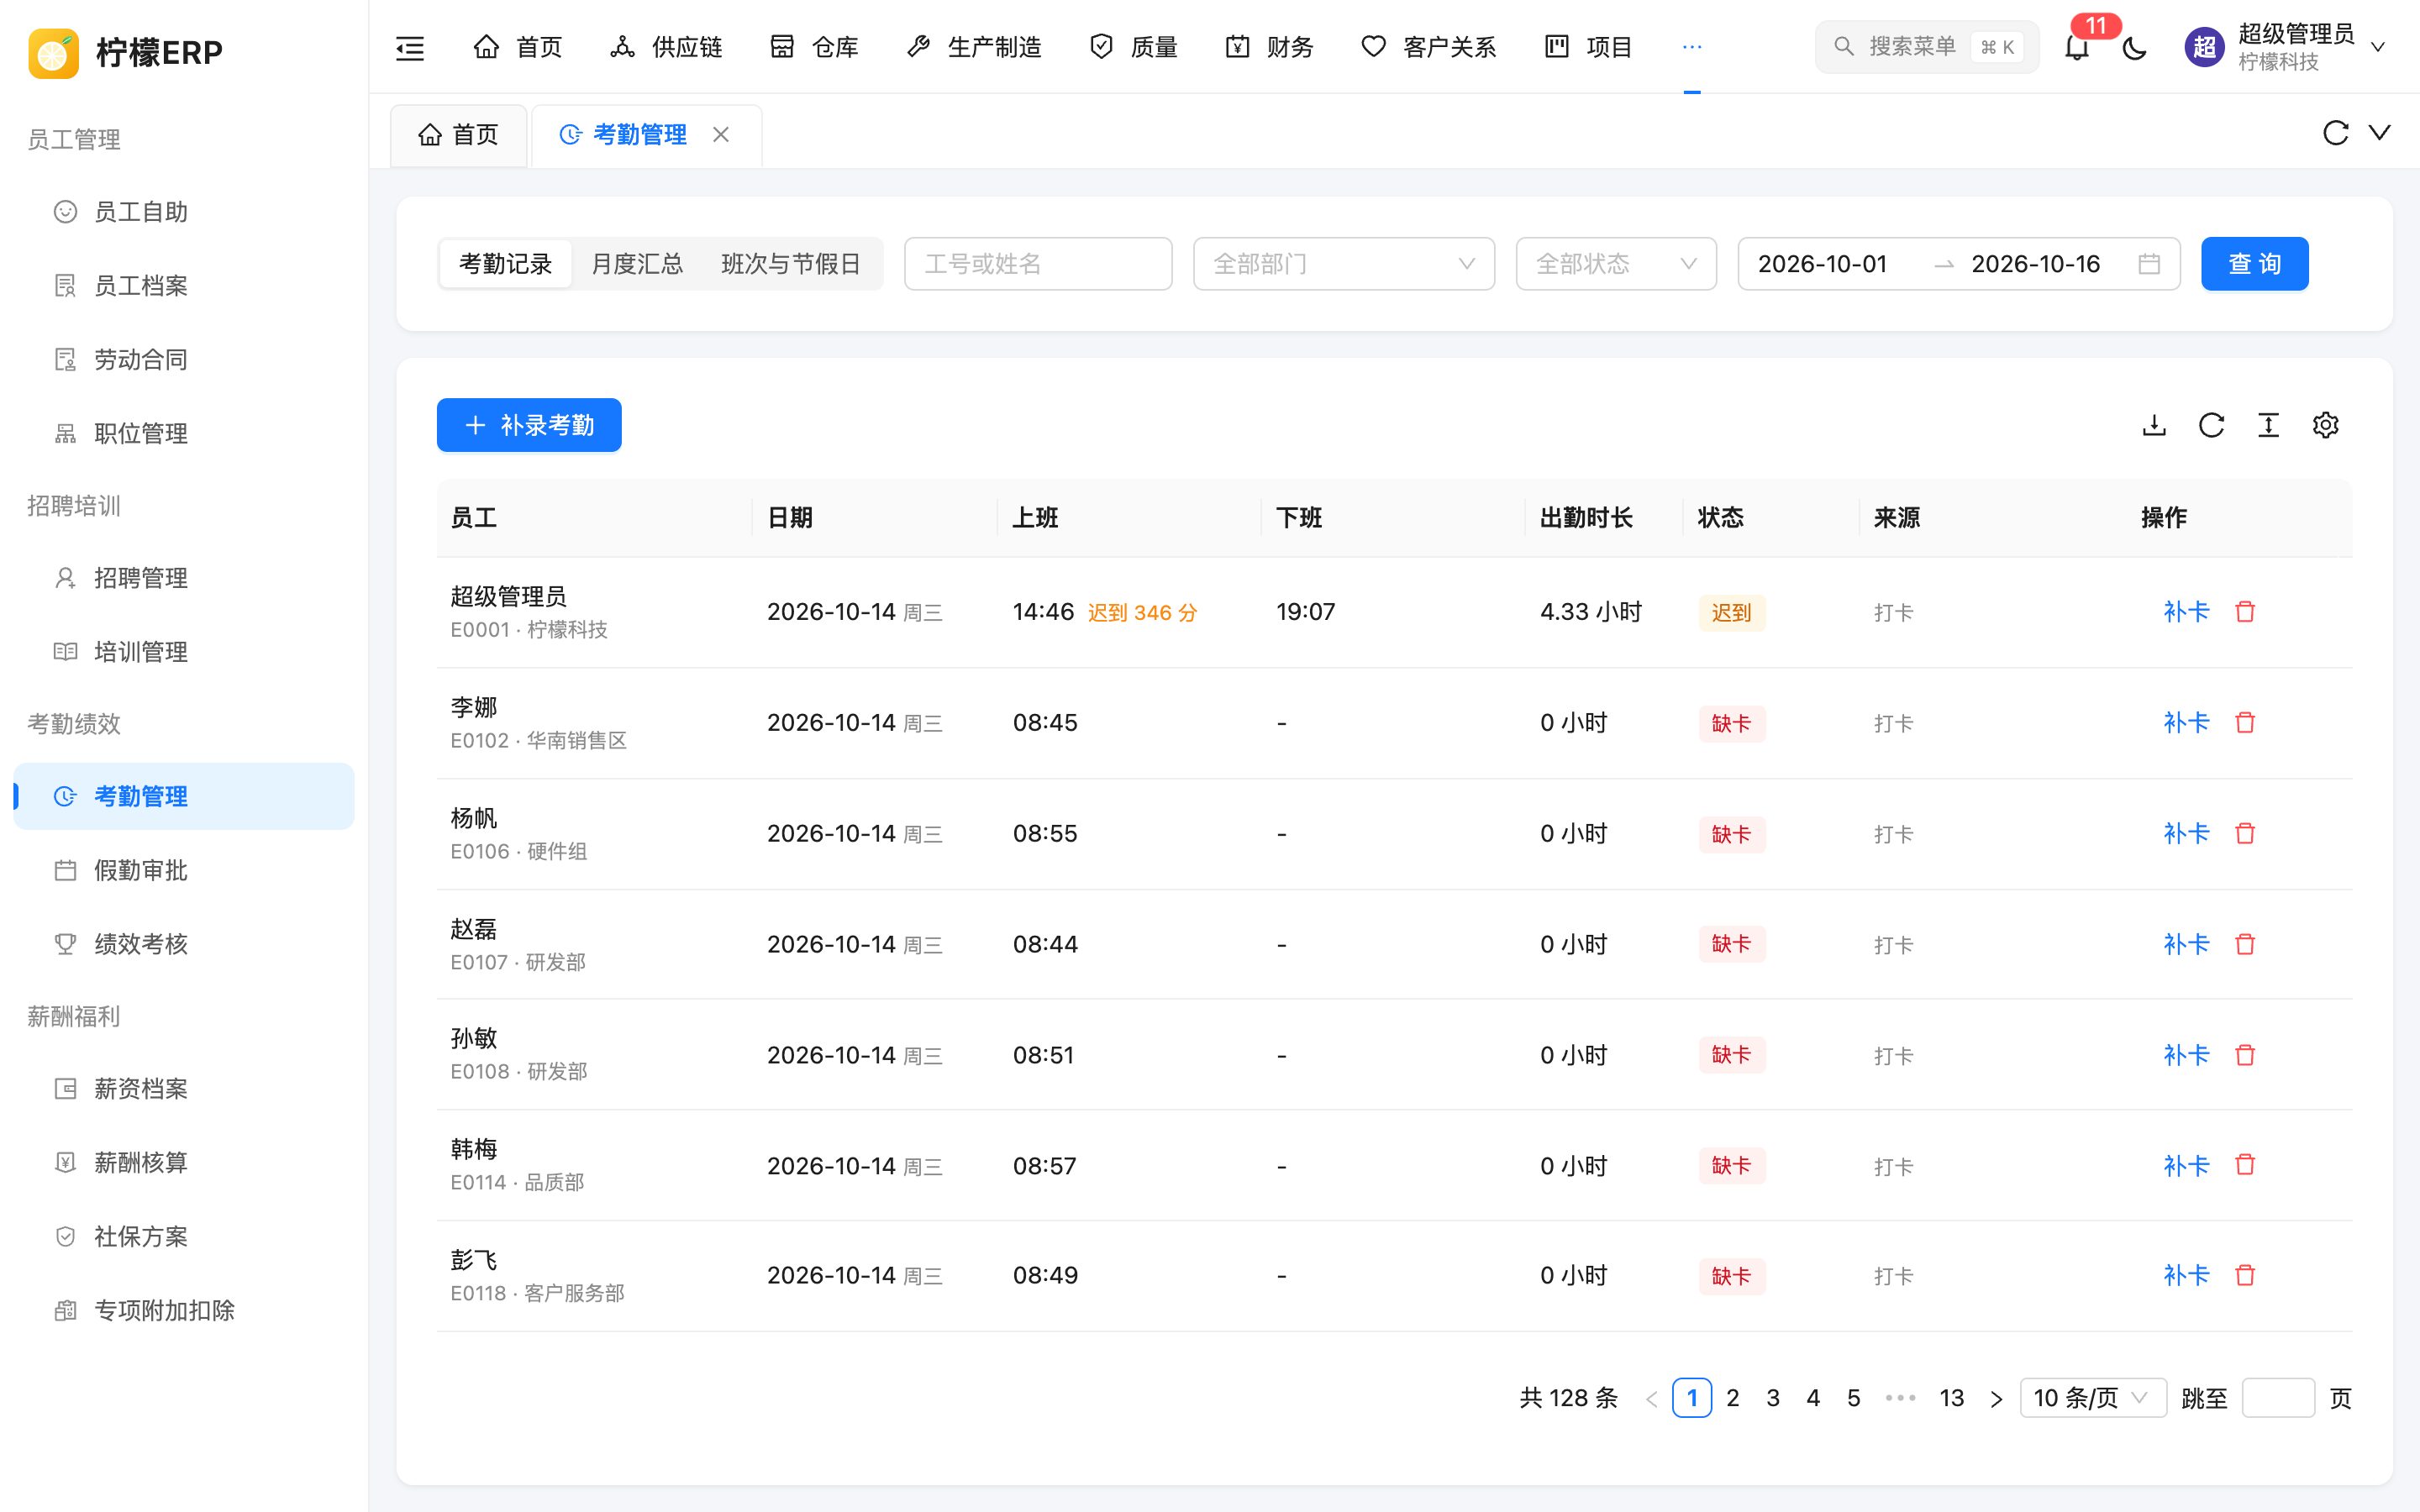Delete 韩梅's attendance record
The width and height of the screenshot is (2420, 1512).
2245,1166
